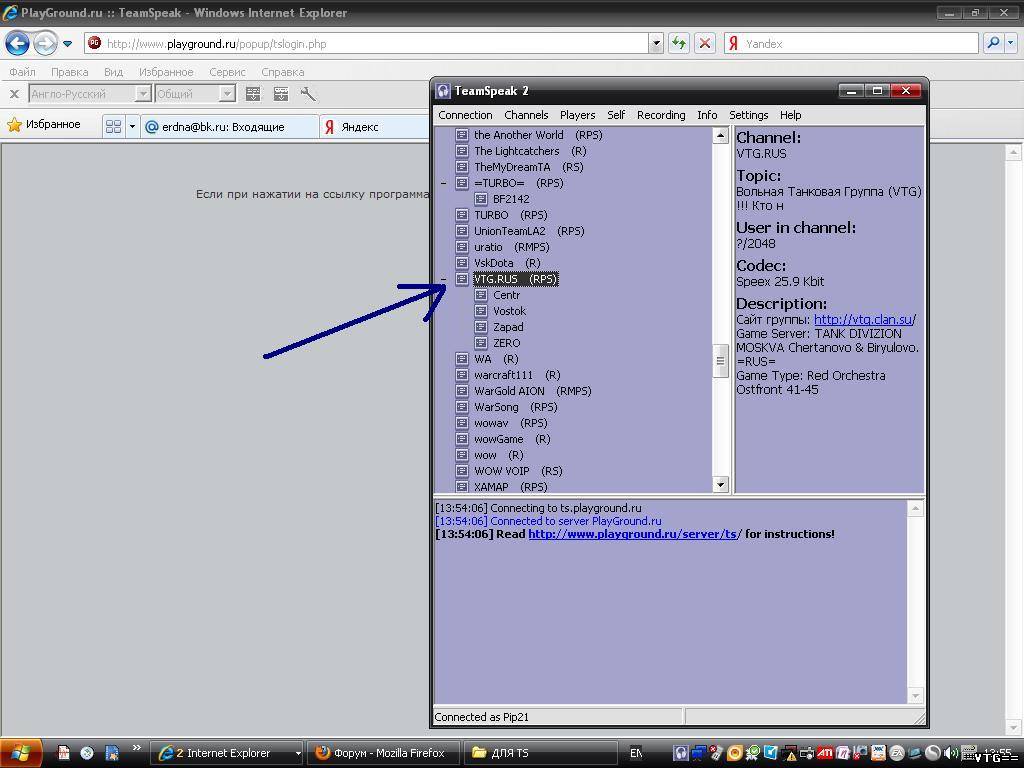Screen dimensions: 1024x768
Task: Click the channel icon beside UnionTeamLA2
Action: point(462,231)
